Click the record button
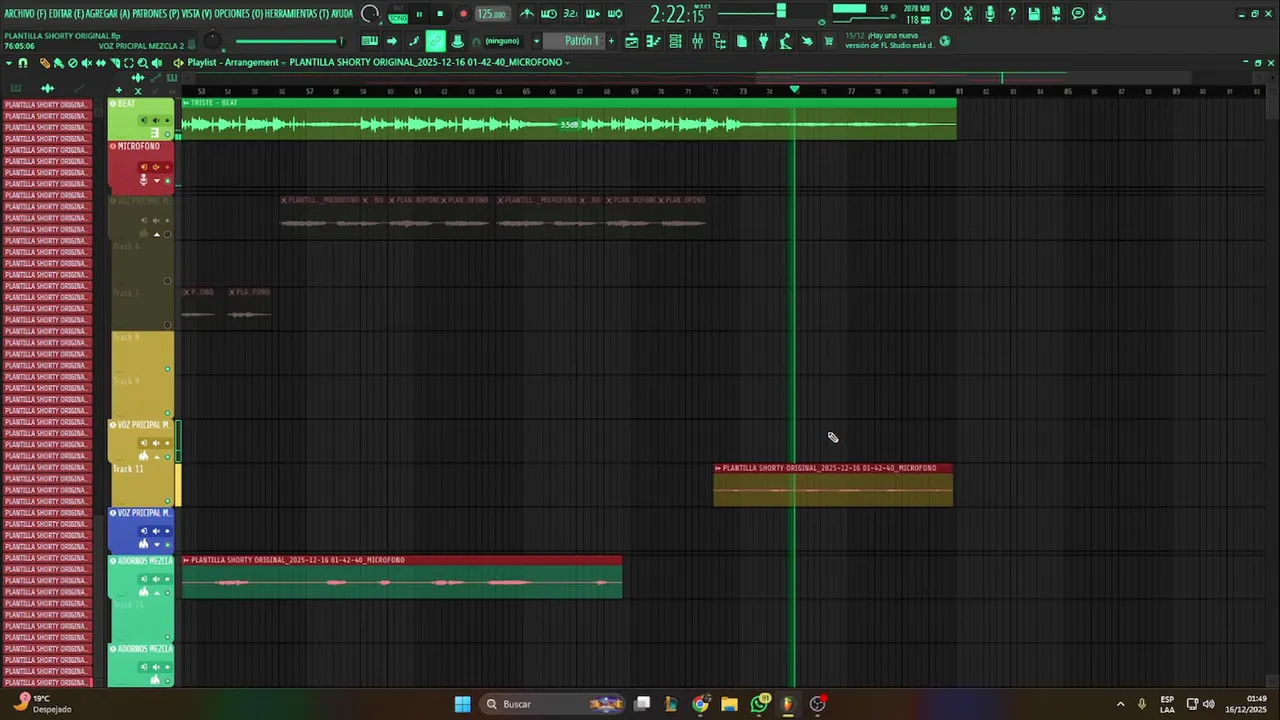The image size is (1280, 720). (x=463, y=14)
